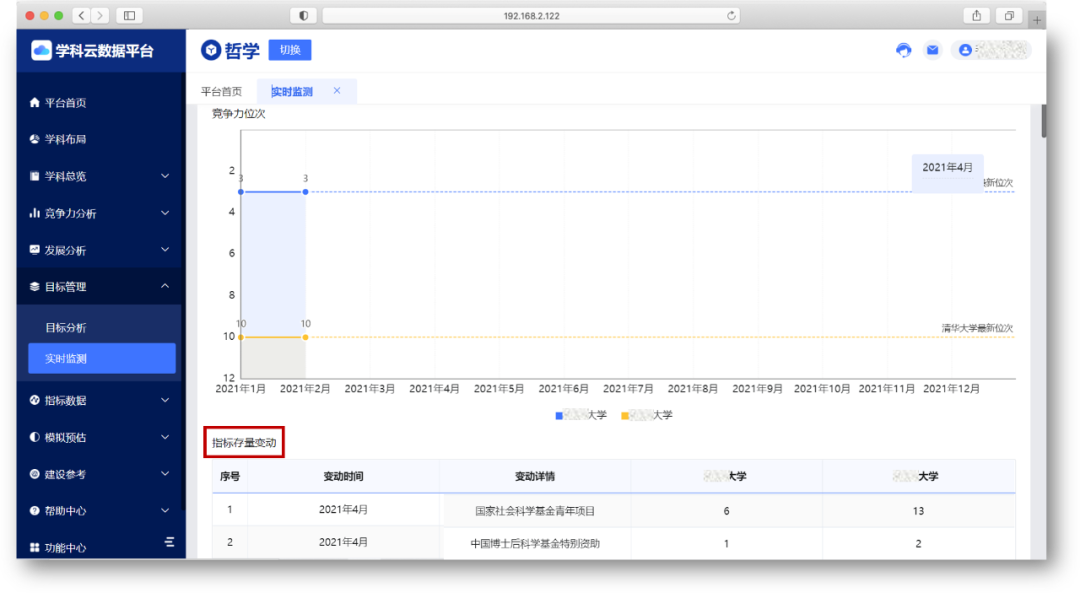Screen dimensions: 1080x593
Task: Open the customer service headset icon
Action: (904, 50)
